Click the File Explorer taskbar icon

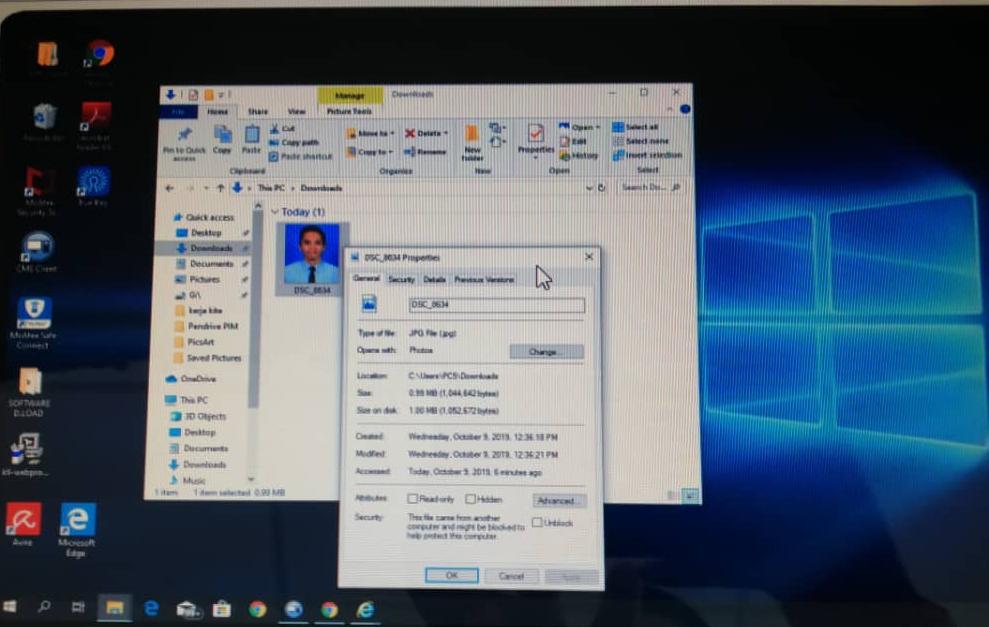click(115, 607)
